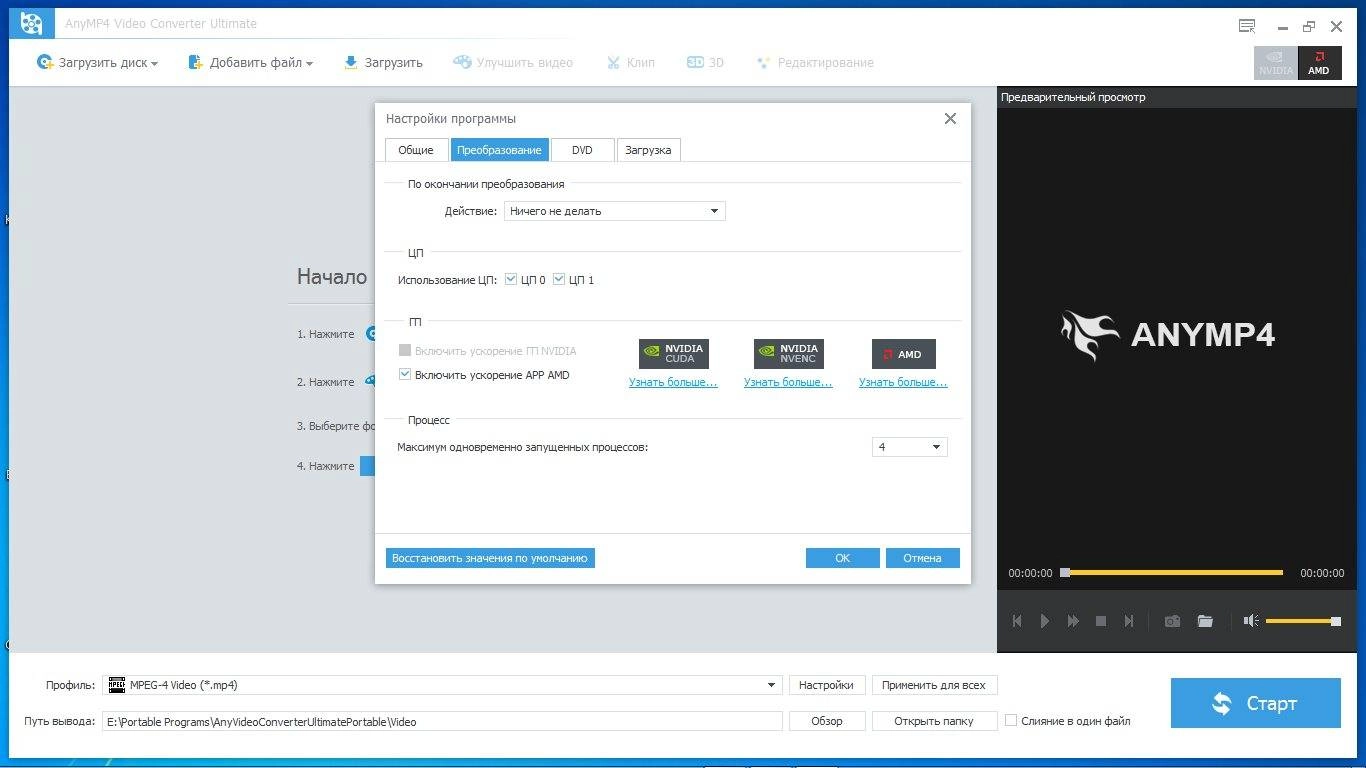Play the preview video
Image resolution: width=1366 pixels, height=768 pixels.
click(1045, 621)
